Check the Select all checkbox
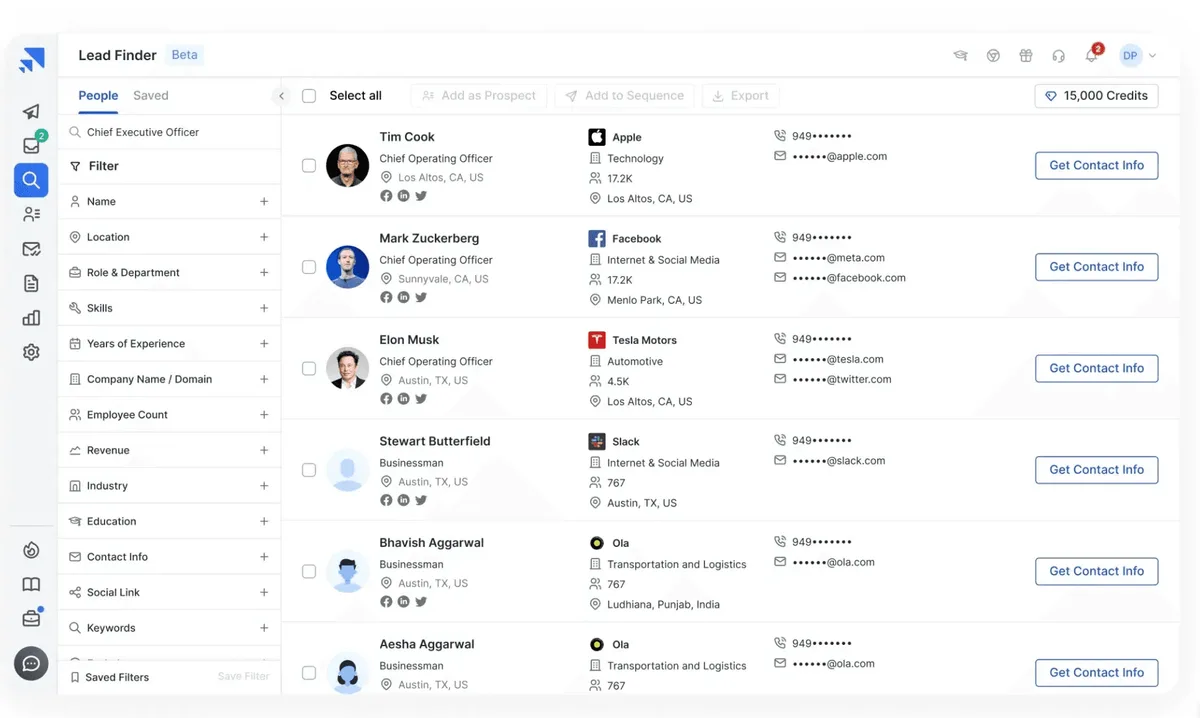 pos(309,96)
